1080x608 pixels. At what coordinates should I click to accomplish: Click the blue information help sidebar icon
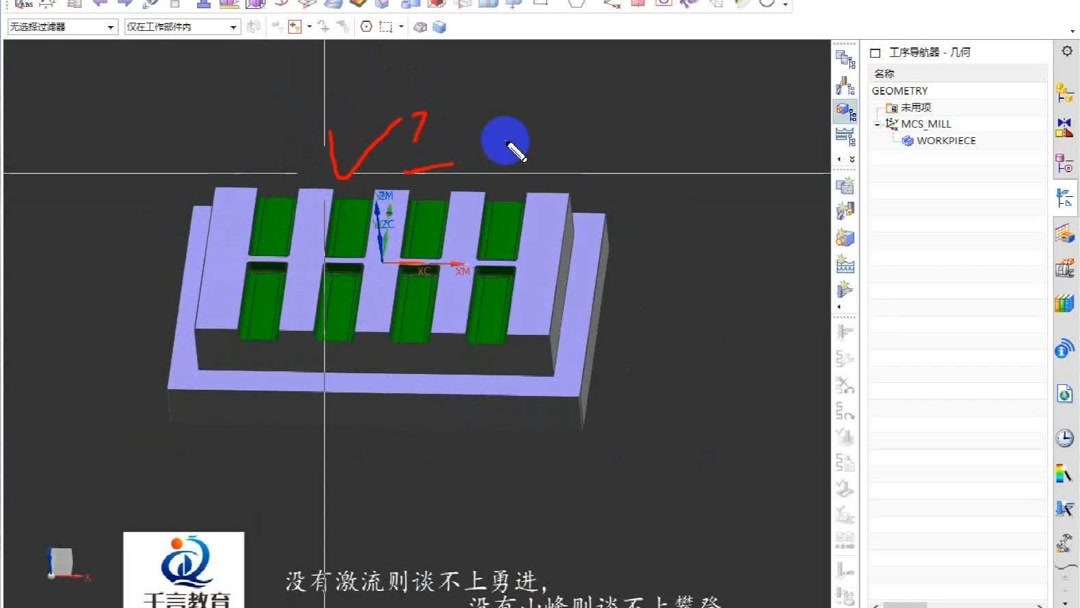1064,348
